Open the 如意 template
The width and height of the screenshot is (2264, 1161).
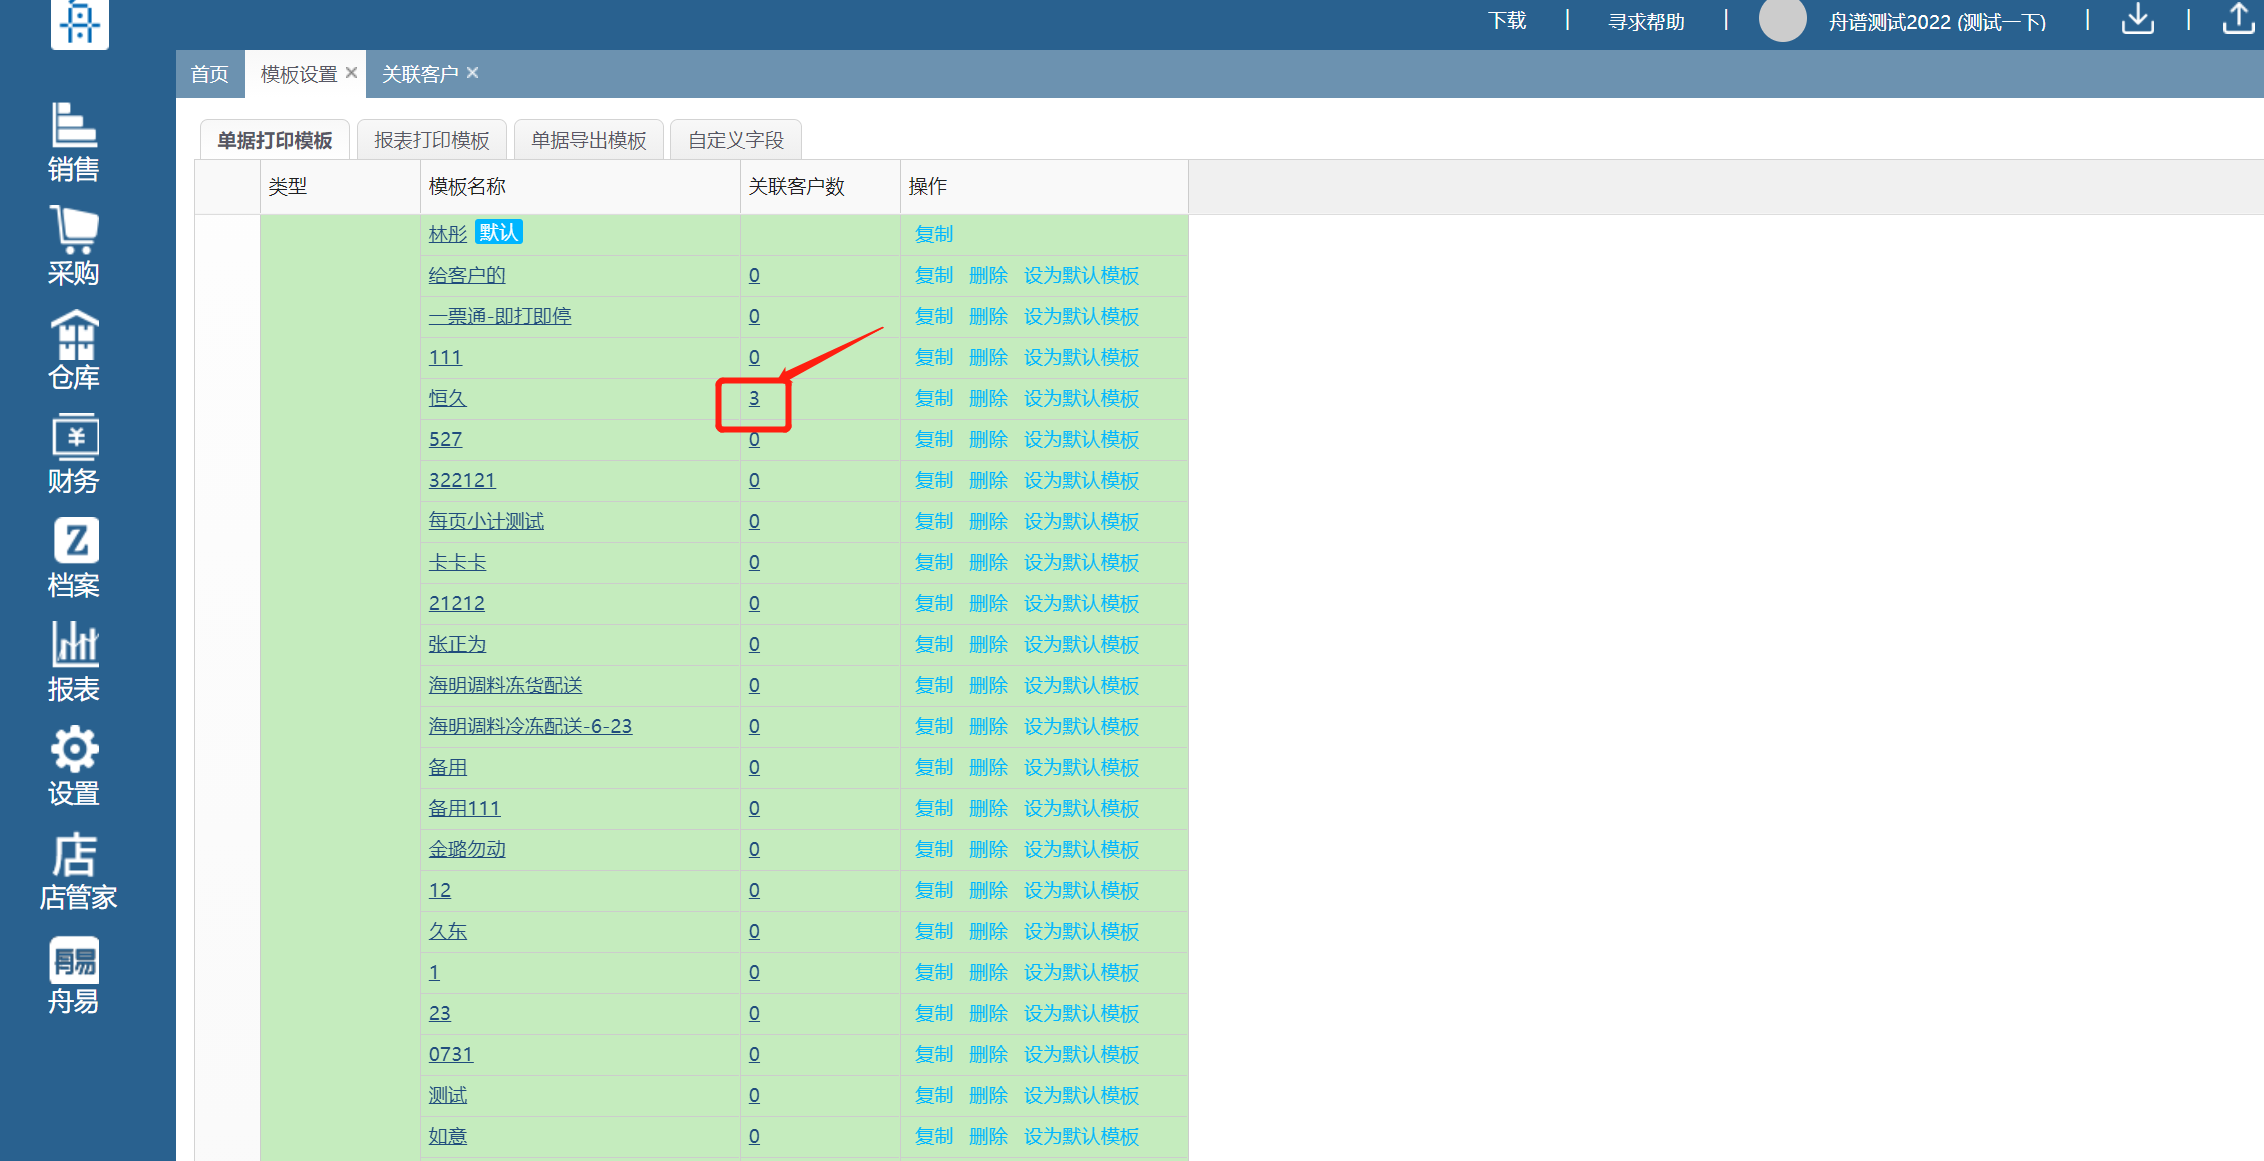click(x=448, y=1136)
